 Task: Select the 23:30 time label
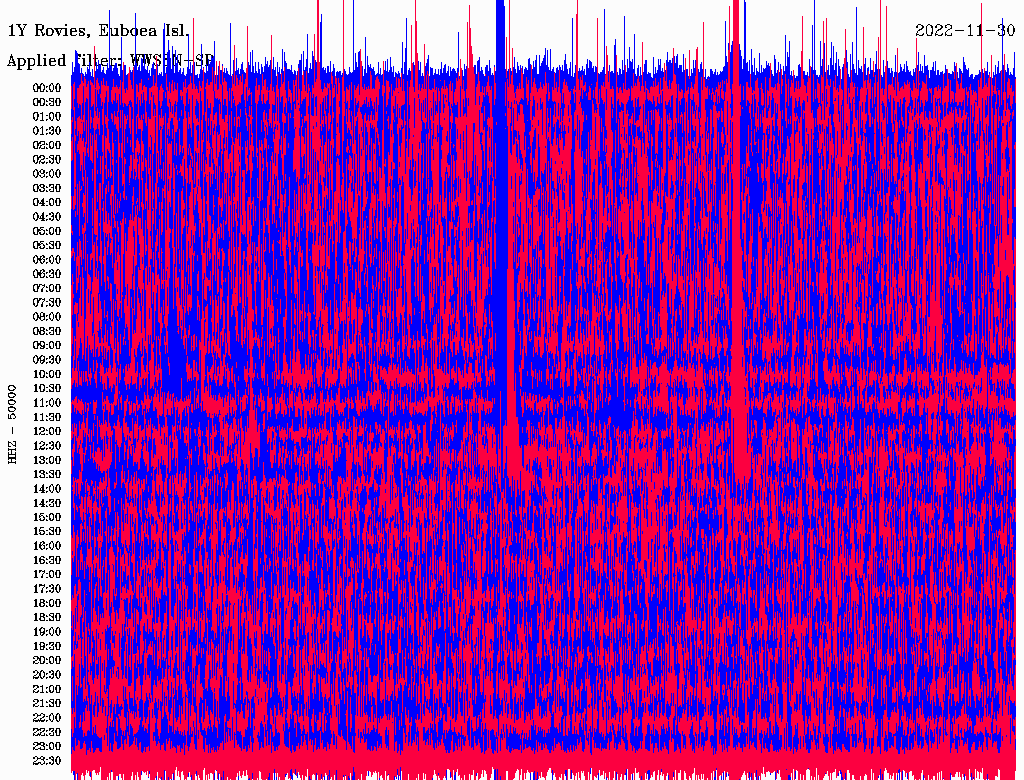click(x=47, y=760)
